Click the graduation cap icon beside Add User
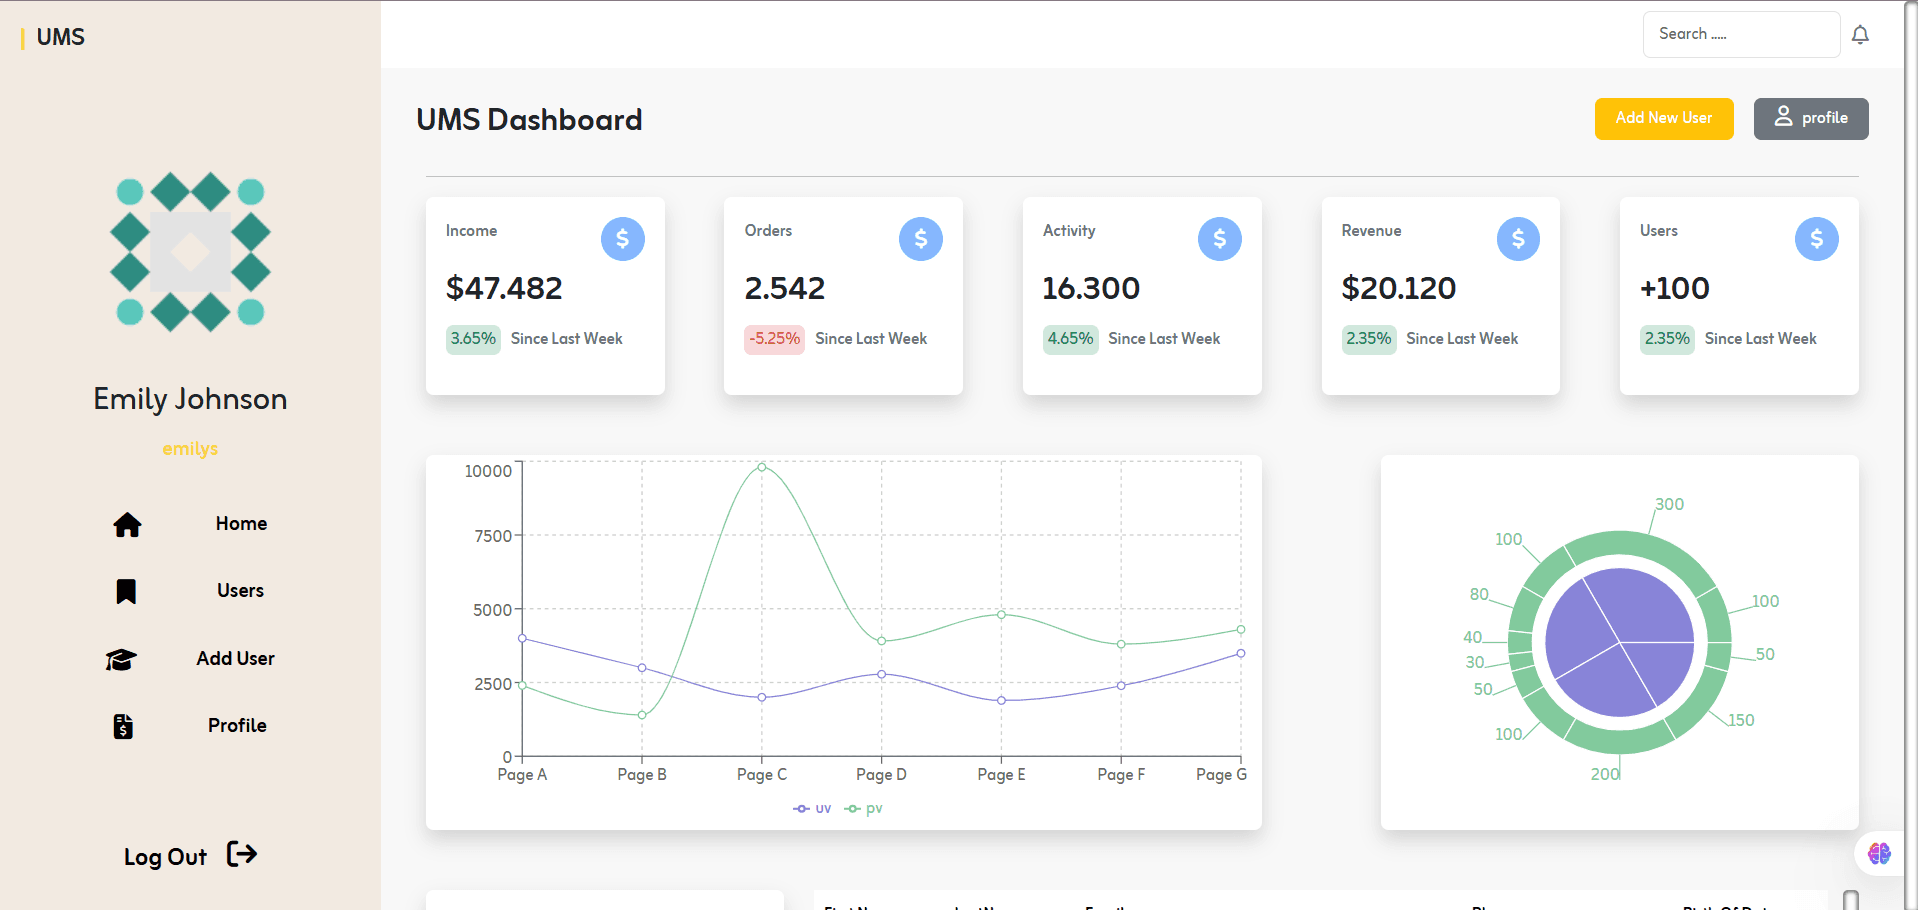Screen dimensions: 1918x910 tap(121, 660)
